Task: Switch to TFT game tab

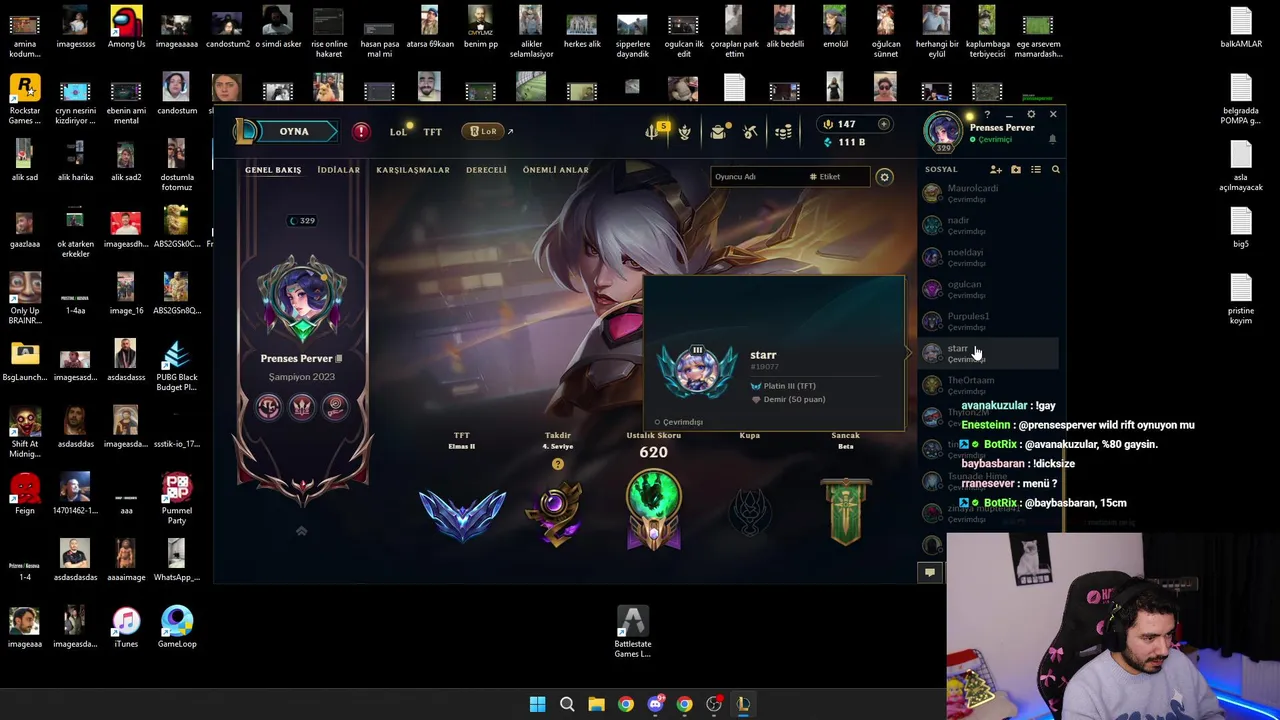Action: [432, 132]
